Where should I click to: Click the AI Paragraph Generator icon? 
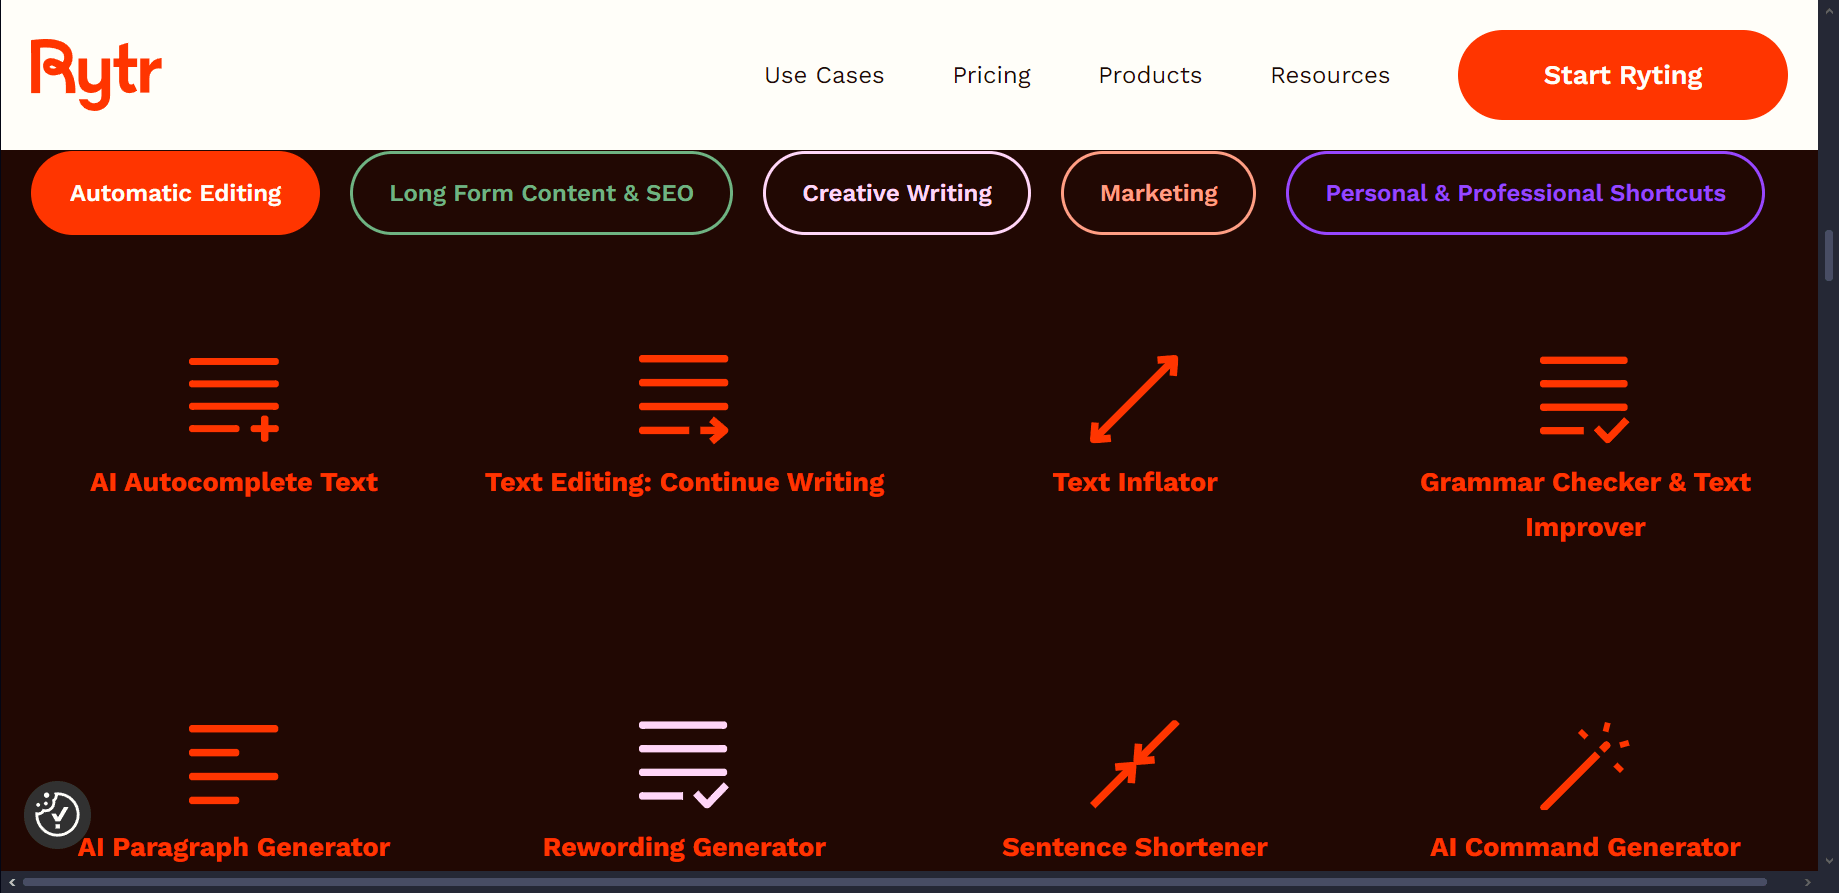[234, 764]
